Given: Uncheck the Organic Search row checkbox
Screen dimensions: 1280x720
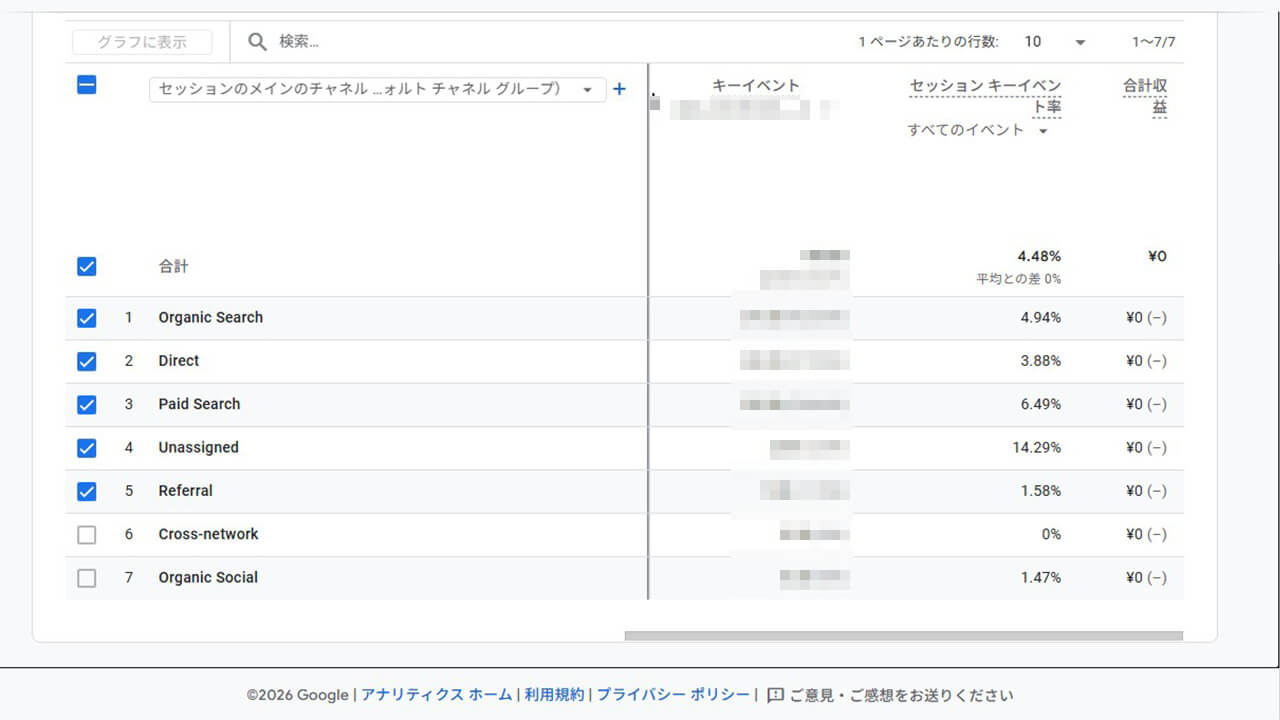Looking at the screenshot, I should point(87,318).
